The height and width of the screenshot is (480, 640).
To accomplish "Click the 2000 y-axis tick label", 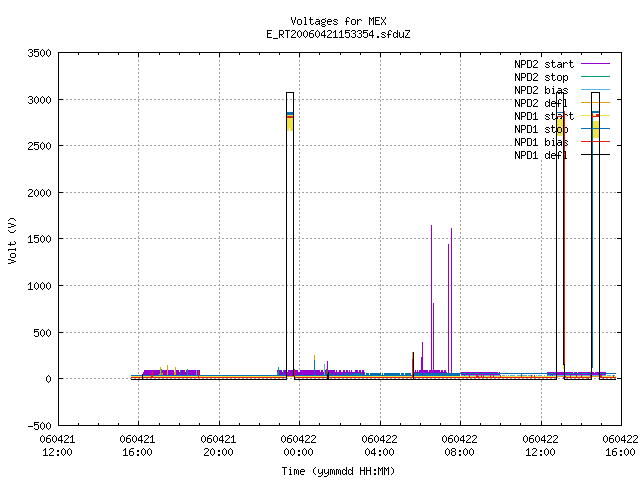I will pos(40,193).
